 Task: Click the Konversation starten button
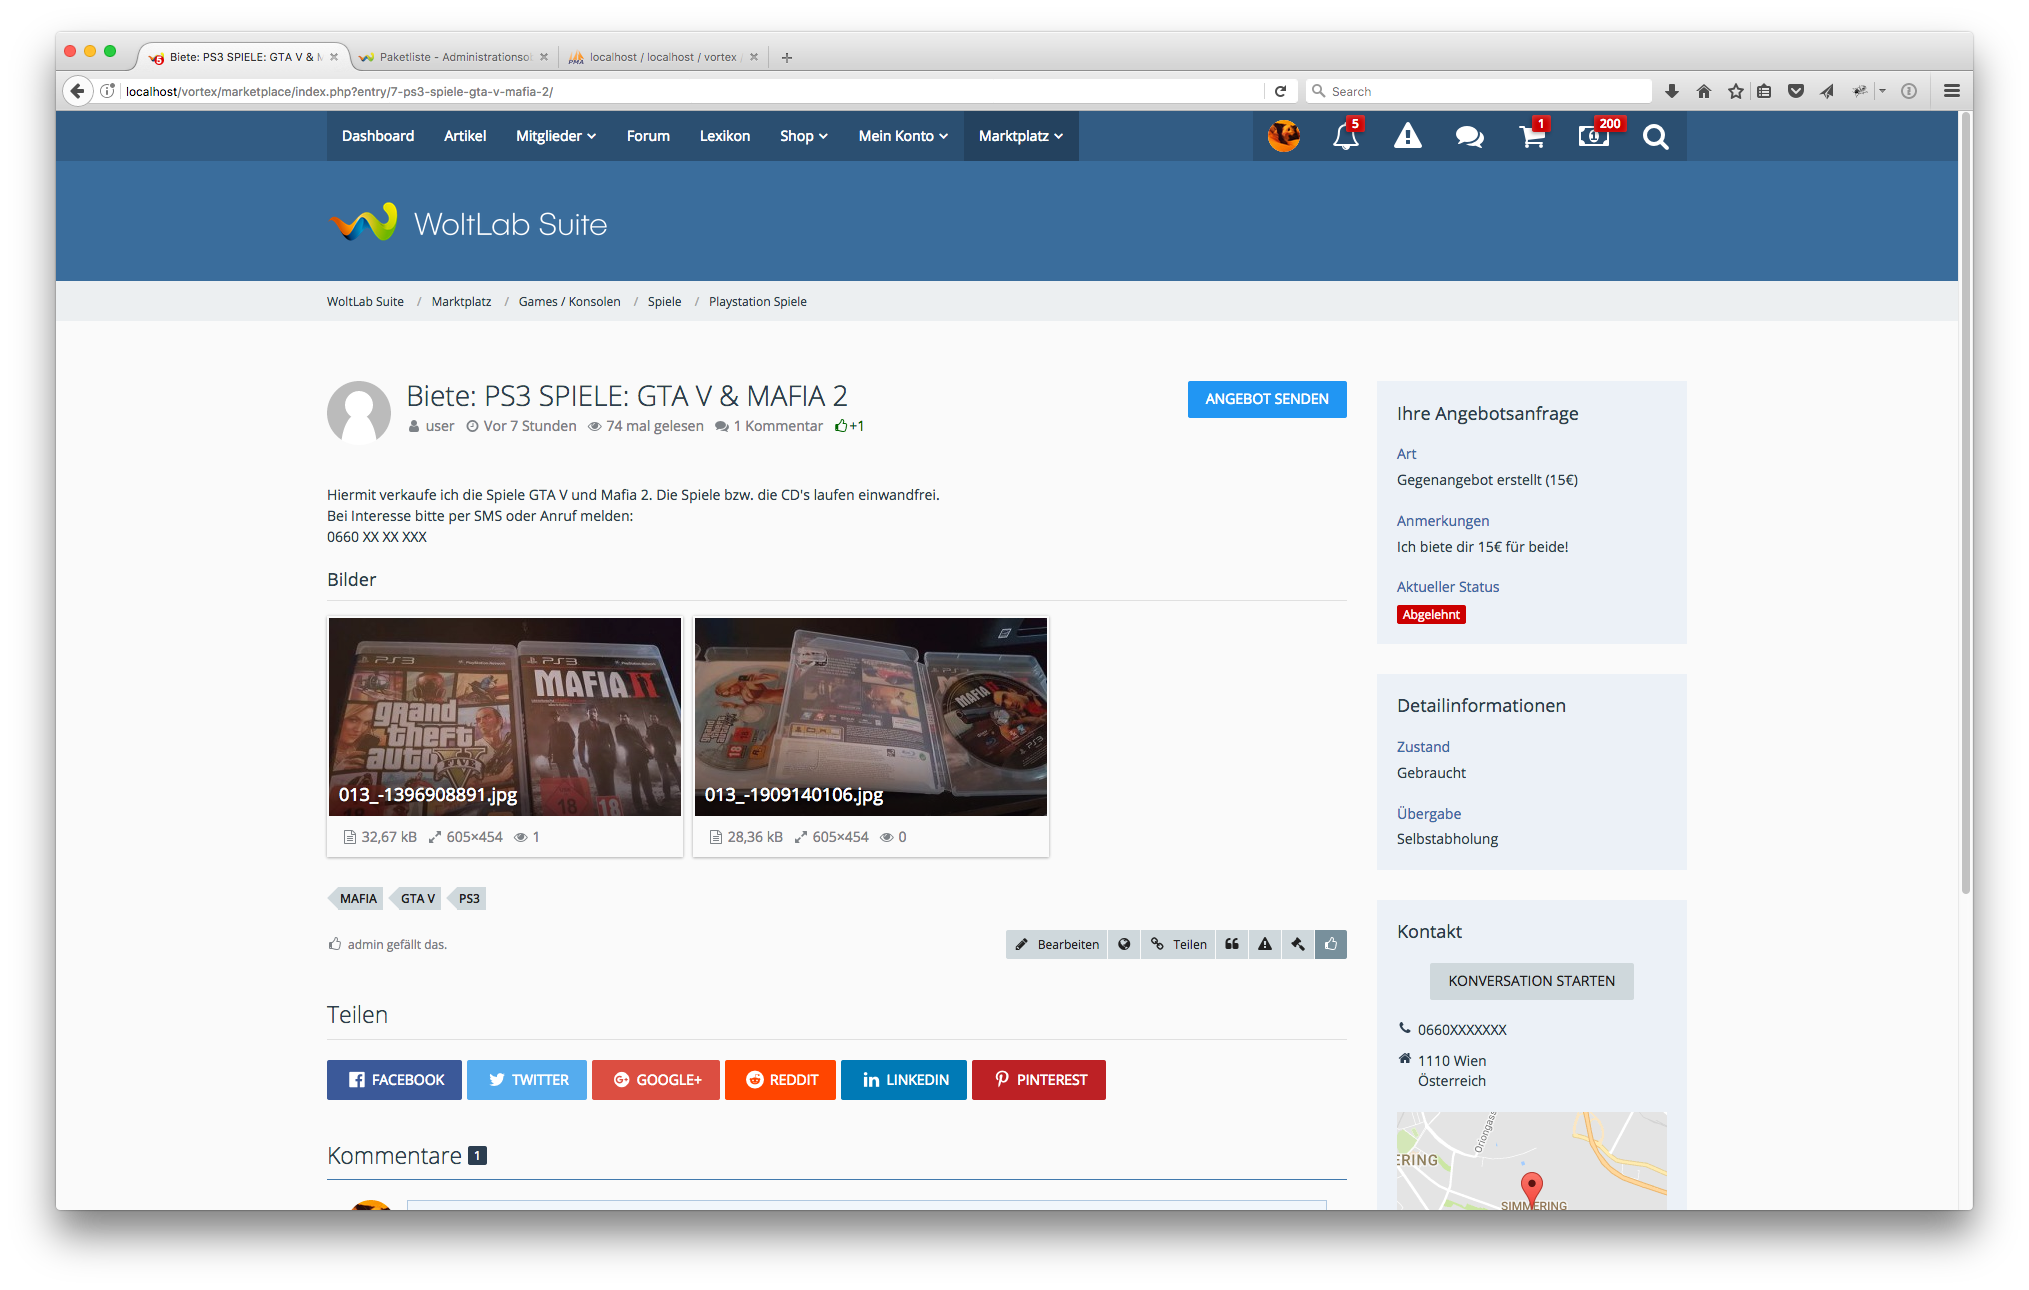1531,981
